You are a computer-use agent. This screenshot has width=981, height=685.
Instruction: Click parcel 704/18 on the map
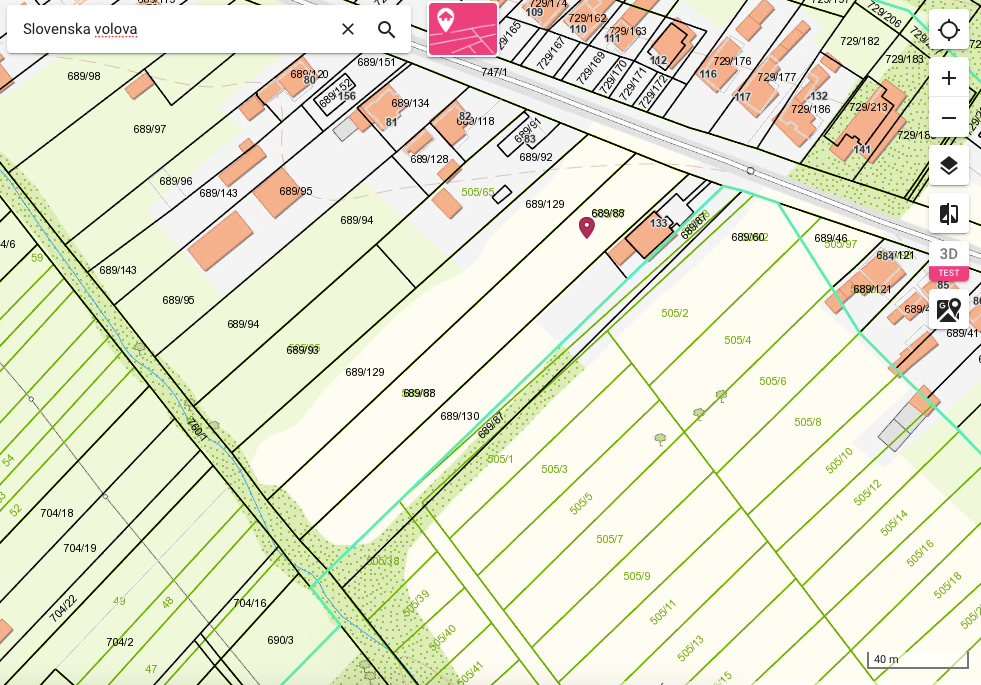57,513
